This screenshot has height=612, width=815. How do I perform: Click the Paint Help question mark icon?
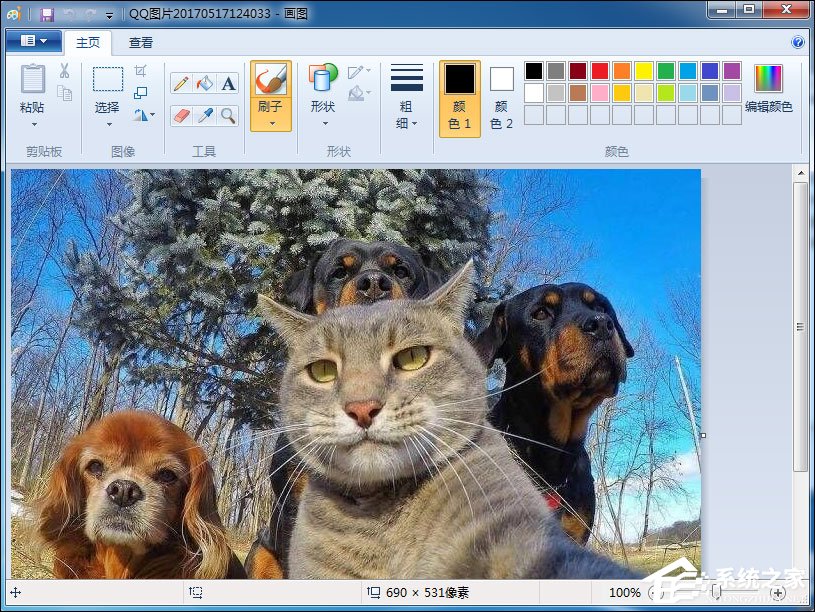pos(797,42)
